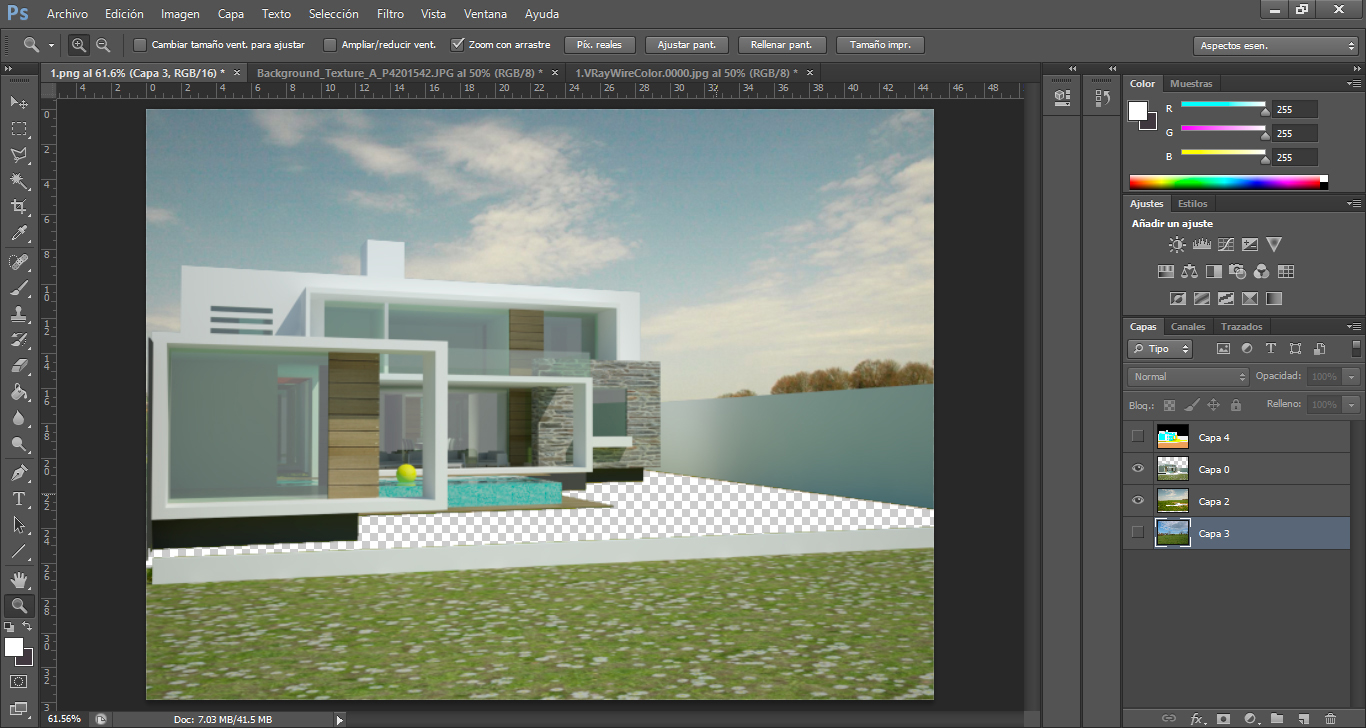
Task: Click the Ajustar pant. button
Action: pyautogui.click(x=686, y=44)
